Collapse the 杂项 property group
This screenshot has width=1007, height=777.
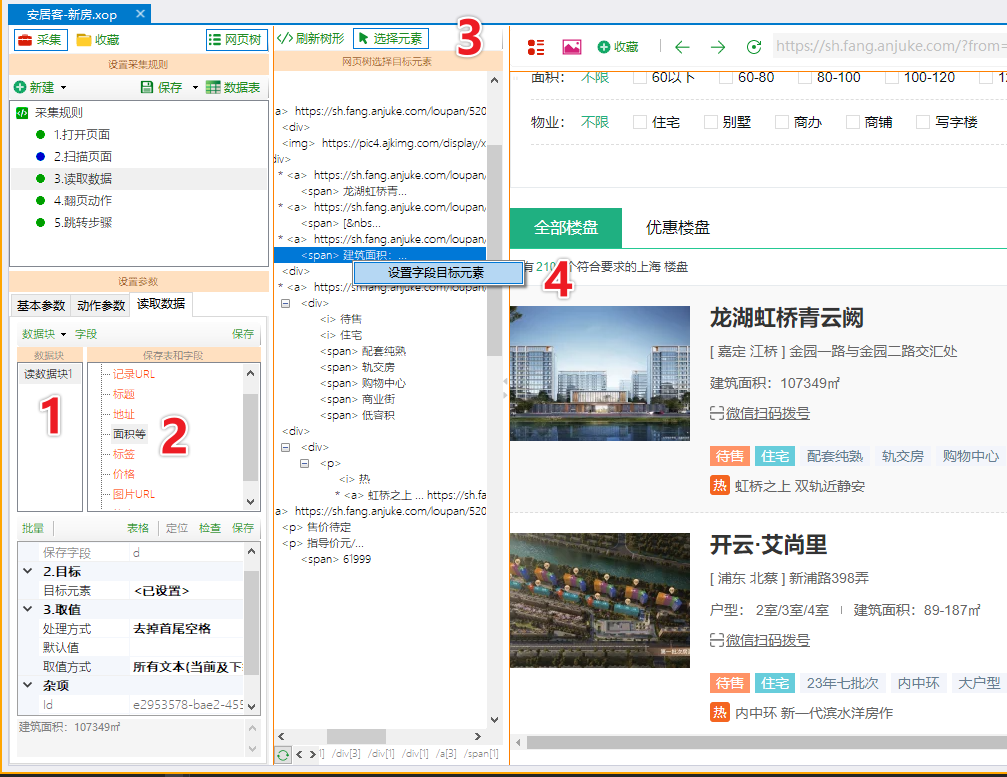(28, 685)
